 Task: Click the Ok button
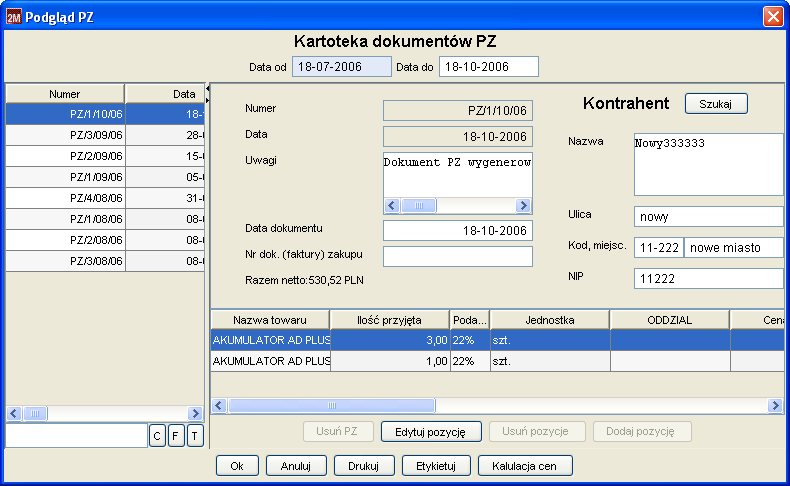click(237, 466)
